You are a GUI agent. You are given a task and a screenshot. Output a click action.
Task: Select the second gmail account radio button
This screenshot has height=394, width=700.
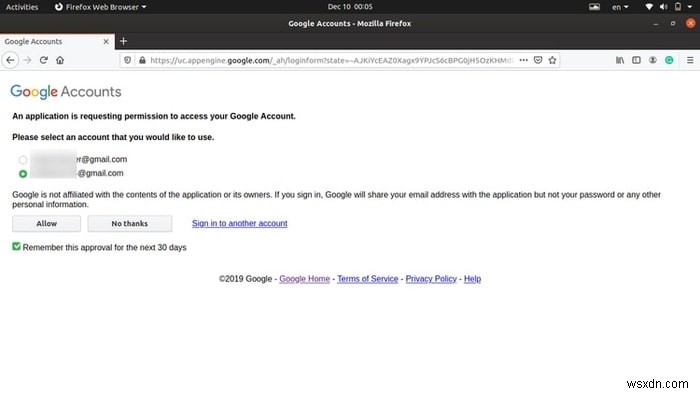[x=23, y=174]
